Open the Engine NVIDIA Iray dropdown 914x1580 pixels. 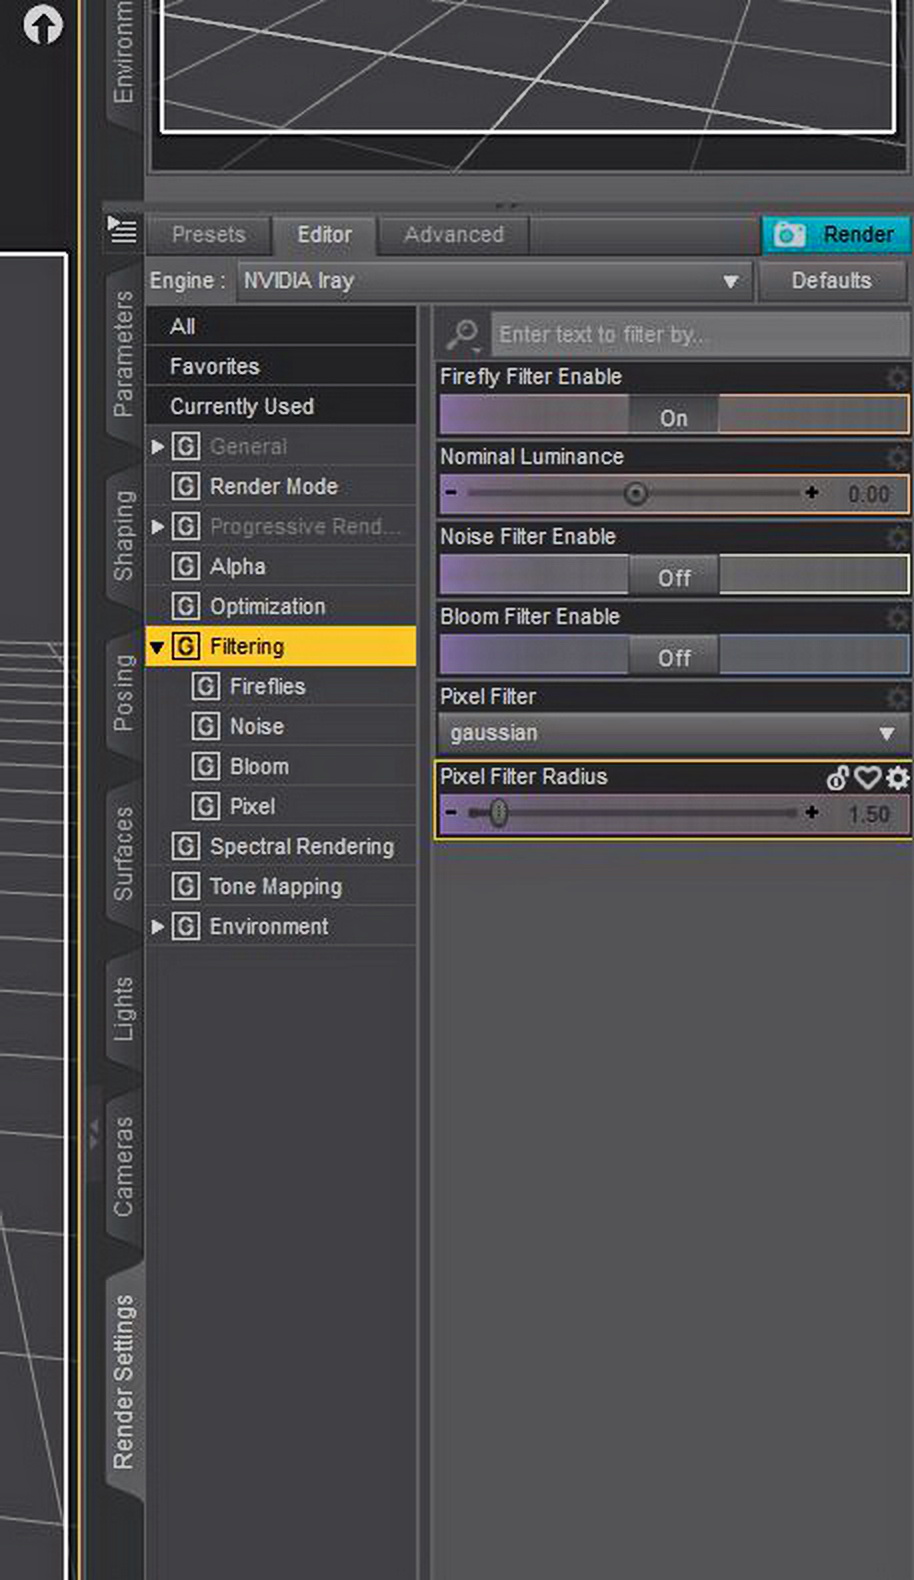pos(494,281)
